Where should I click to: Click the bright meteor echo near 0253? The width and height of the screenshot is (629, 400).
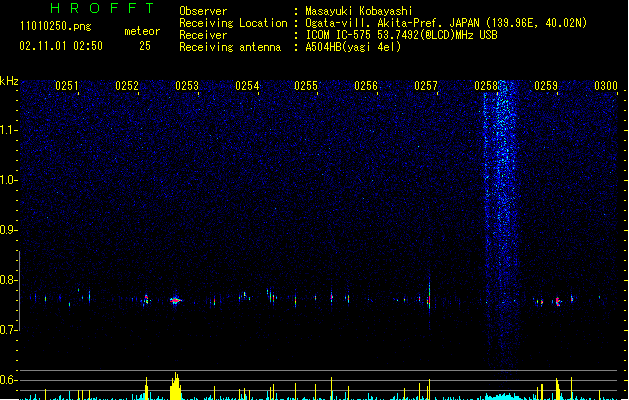tap(175, 300)
